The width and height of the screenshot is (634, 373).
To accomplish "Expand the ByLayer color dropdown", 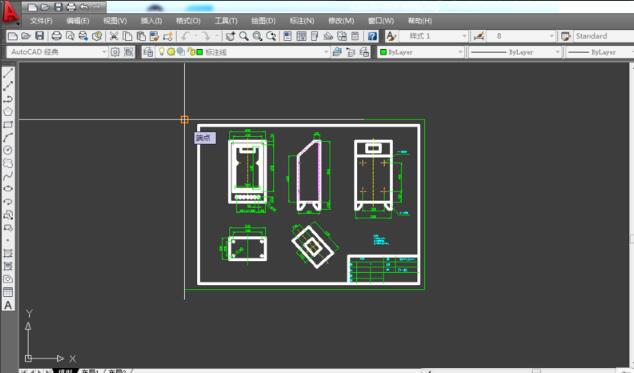I will pyautogui.click(x=460, y=52).
